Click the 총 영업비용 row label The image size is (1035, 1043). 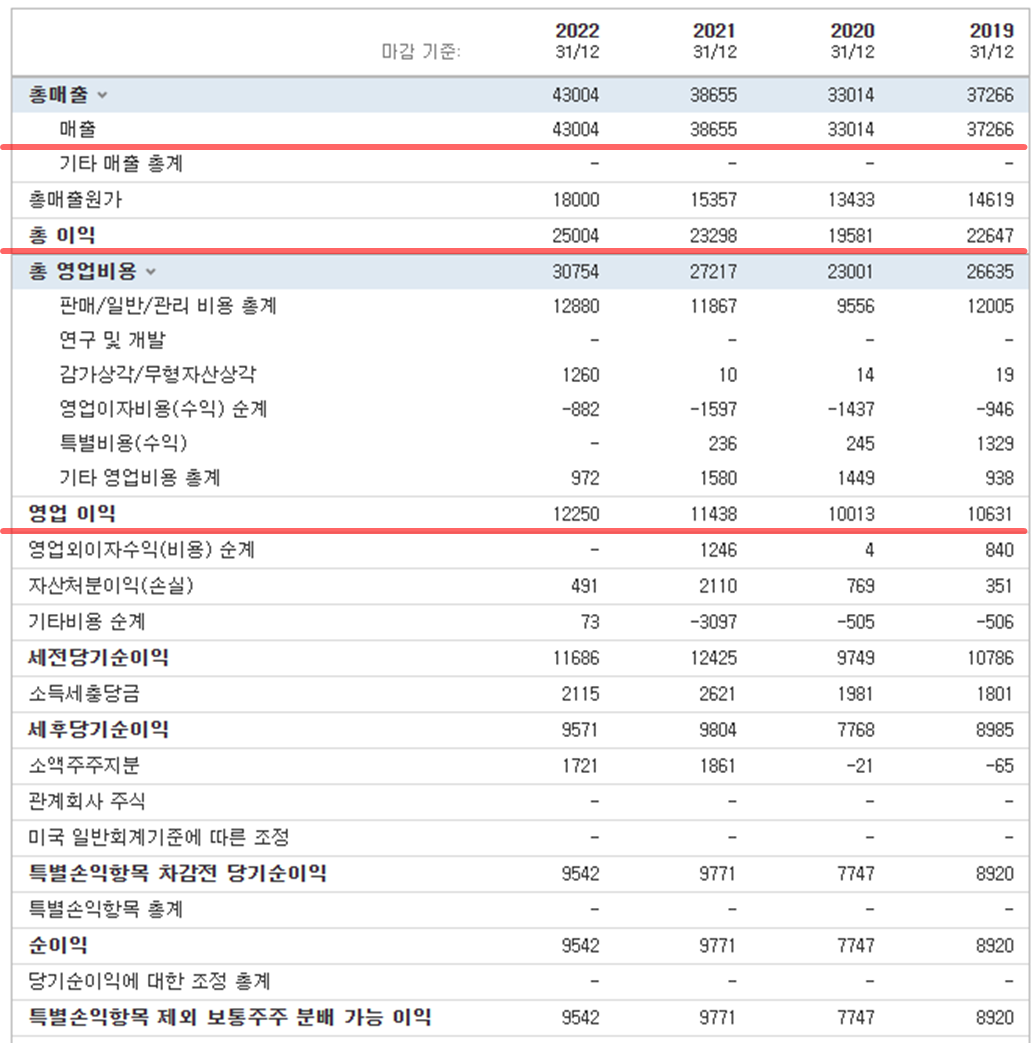coord(82,271)
